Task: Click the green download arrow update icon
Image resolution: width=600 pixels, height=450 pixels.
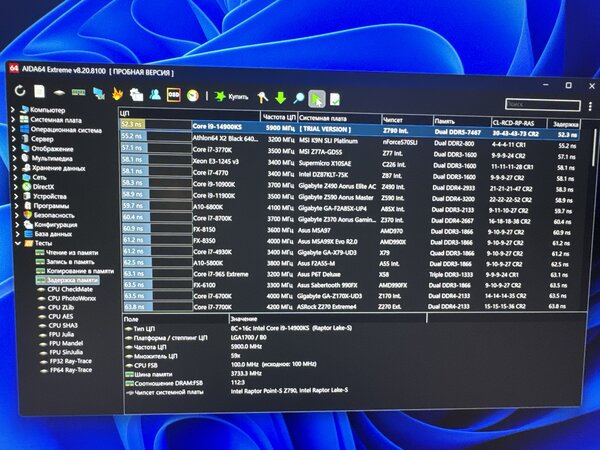Action: [280, 98]
